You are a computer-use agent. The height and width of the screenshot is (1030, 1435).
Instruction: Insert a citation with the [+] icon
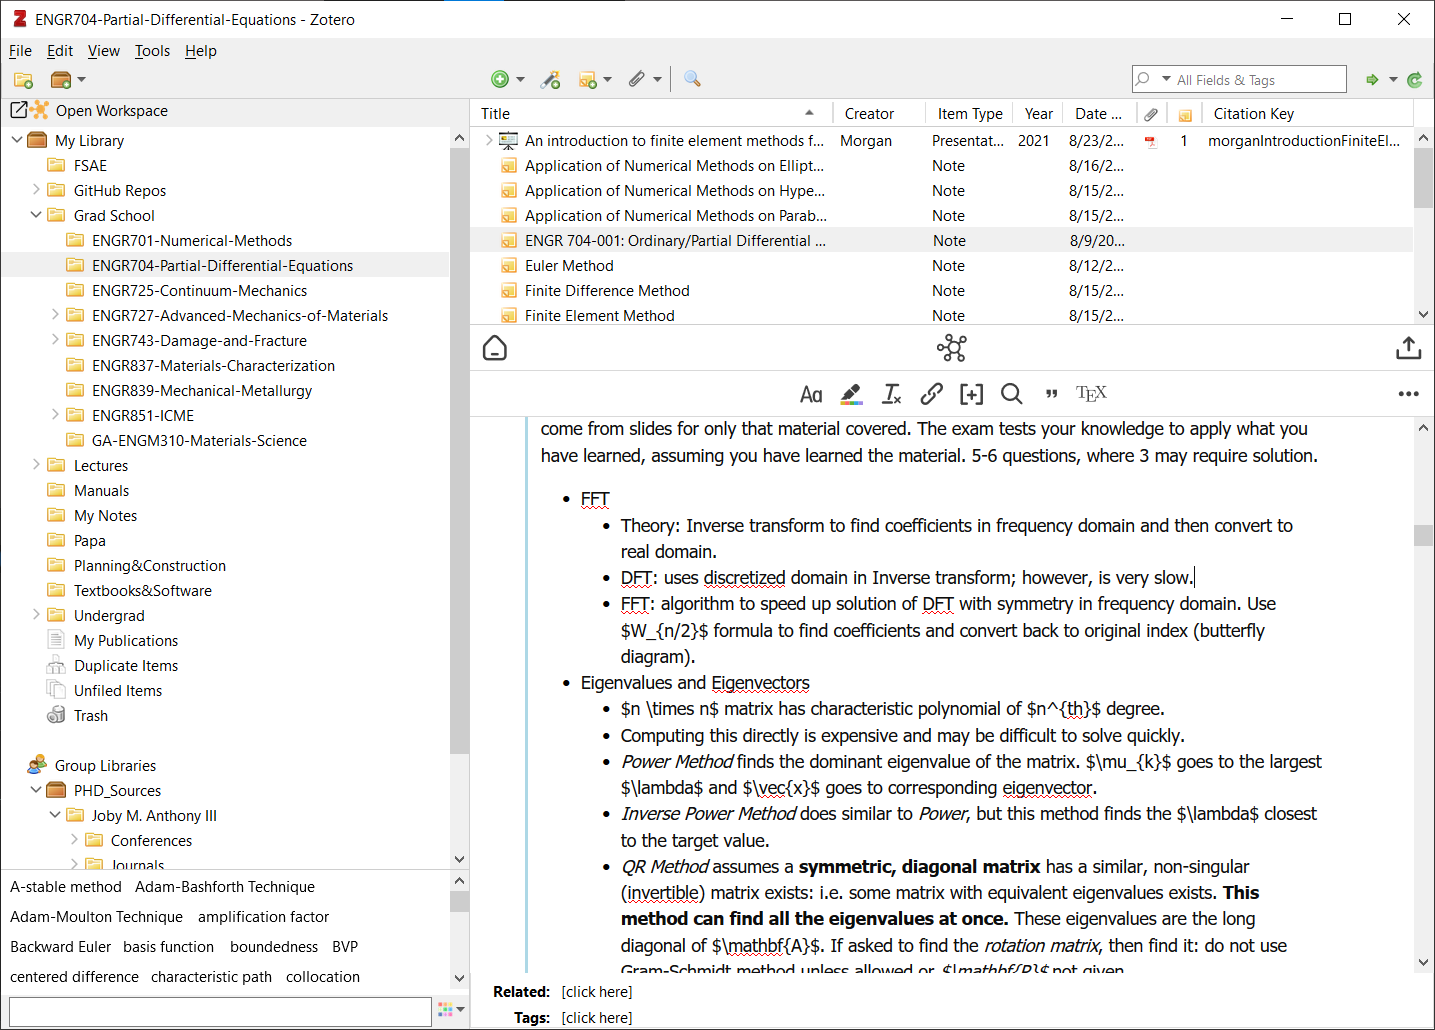click(971, 394)
